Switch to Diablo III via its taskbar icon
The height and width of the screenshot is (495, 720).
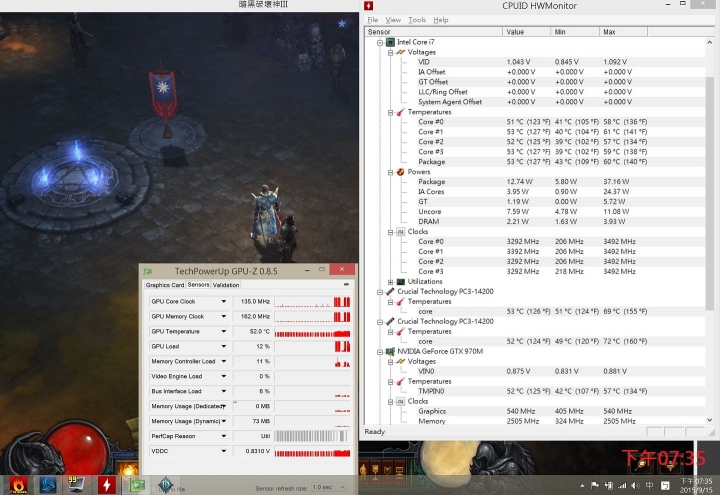[165, 485]
